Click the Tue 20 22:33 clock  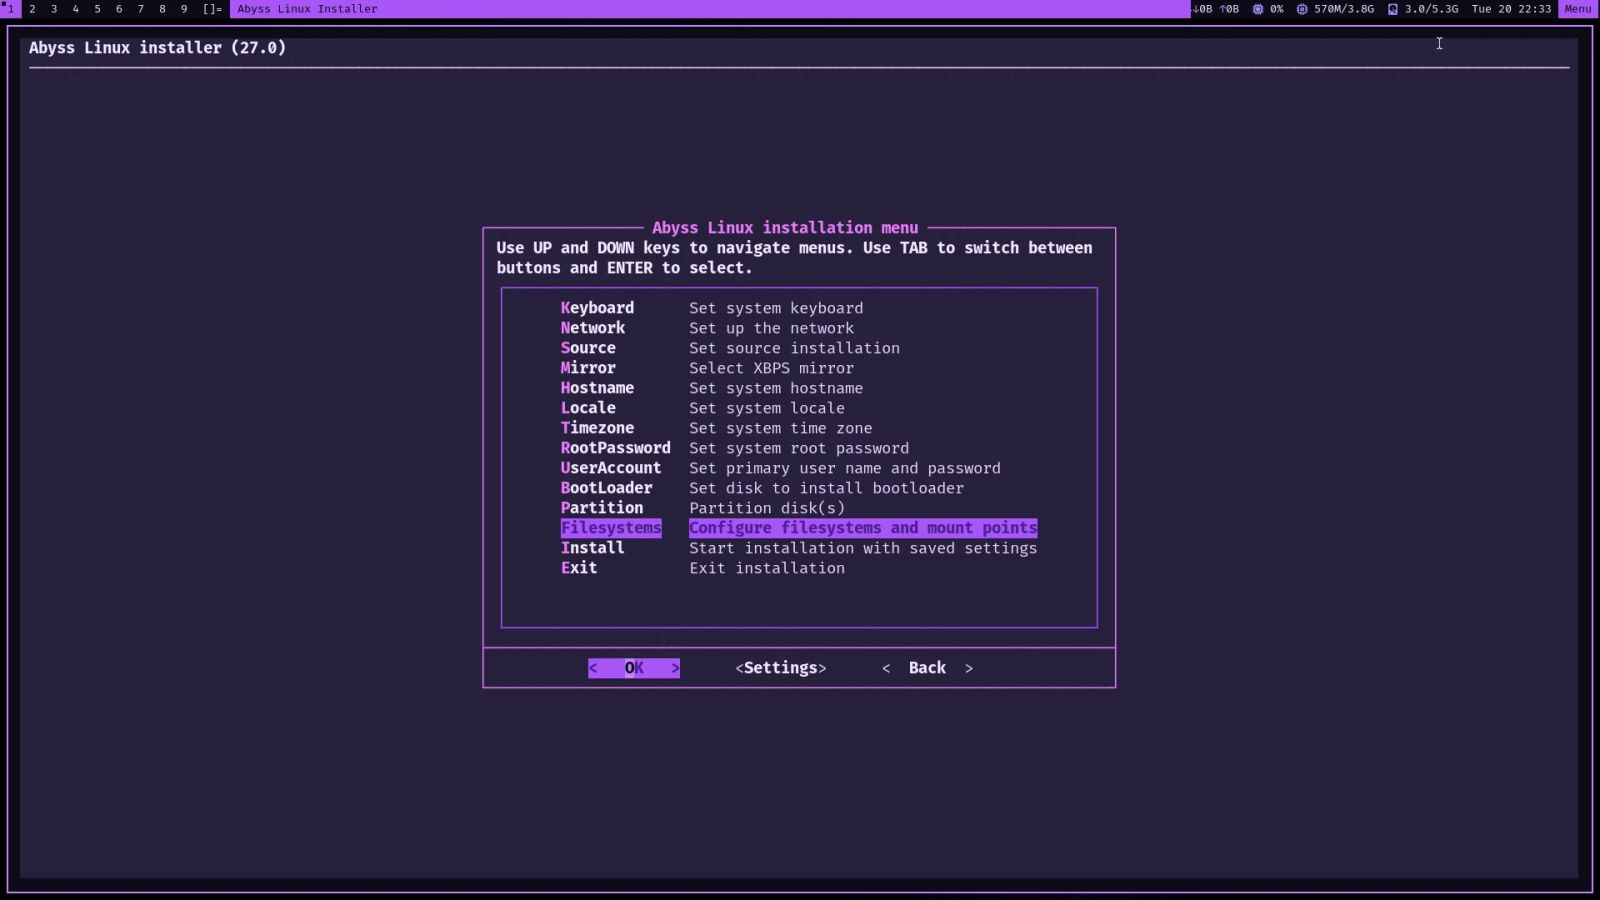pyautogui.click(x=1511, y=9)
